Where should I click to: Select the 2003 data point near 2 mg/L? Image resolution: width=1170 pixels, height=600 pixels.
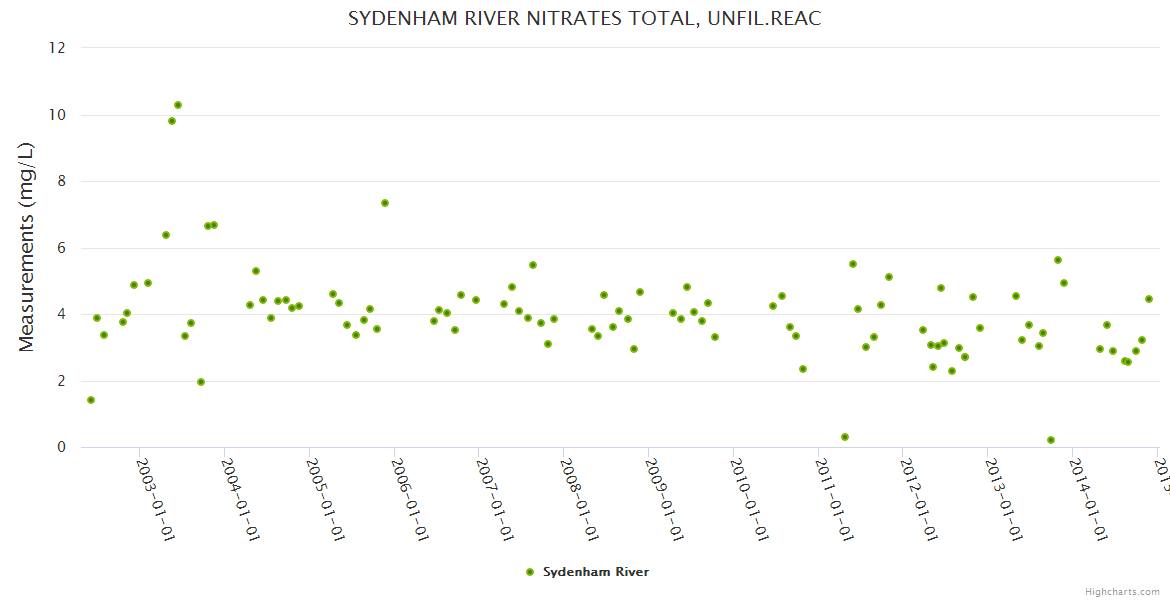click(201, 382)
